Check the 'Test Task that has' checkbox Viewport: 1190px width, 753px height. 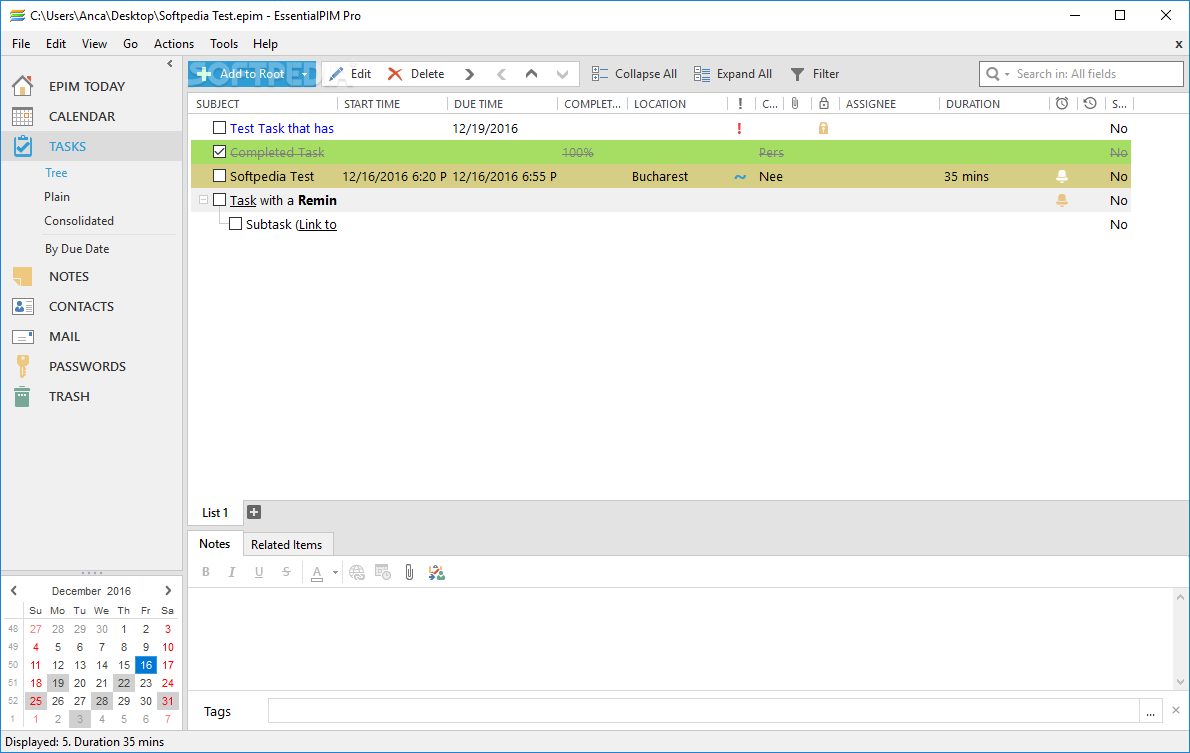[x=219, y=128]
